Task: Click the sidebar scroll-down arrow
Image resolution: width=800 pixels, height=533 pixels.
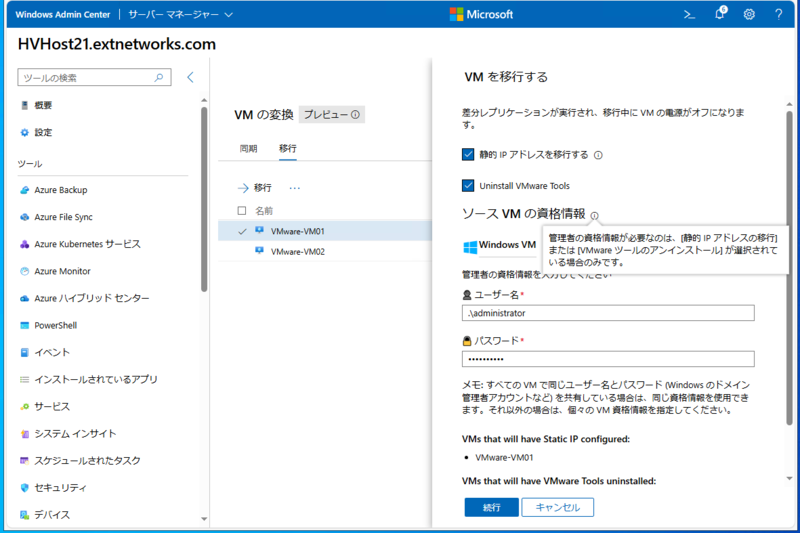Action: 204,519
